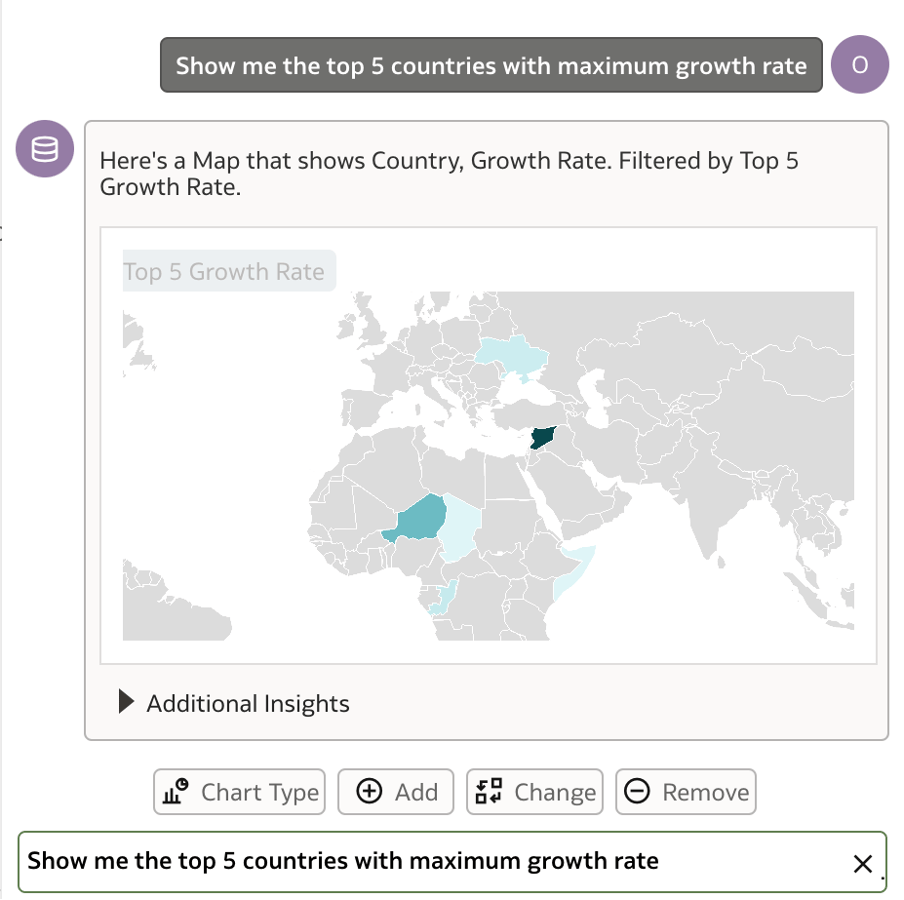Viewport: 904px width, 900px height.
Task: Click the minus icon on the Remove button
Action: tap(638, 791)
